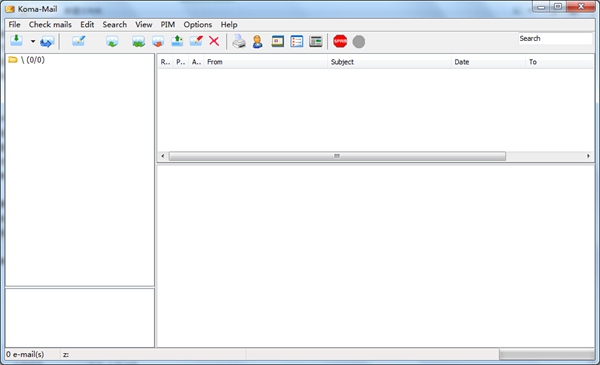Image resolution: width=600 pixels, height=365 pixels.
Task: Sort by the Date column header
Action: [488, 62]
